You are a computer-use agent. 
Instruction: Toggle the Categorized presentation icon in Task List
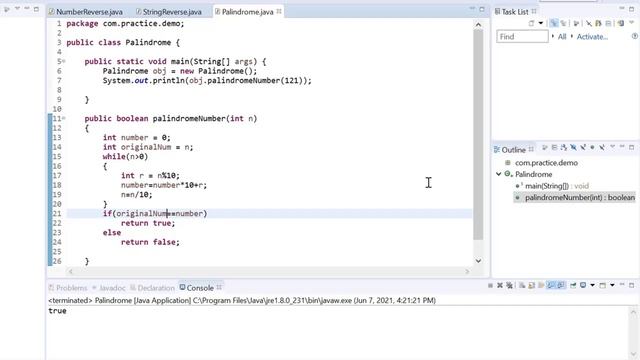tap(554, 23)
